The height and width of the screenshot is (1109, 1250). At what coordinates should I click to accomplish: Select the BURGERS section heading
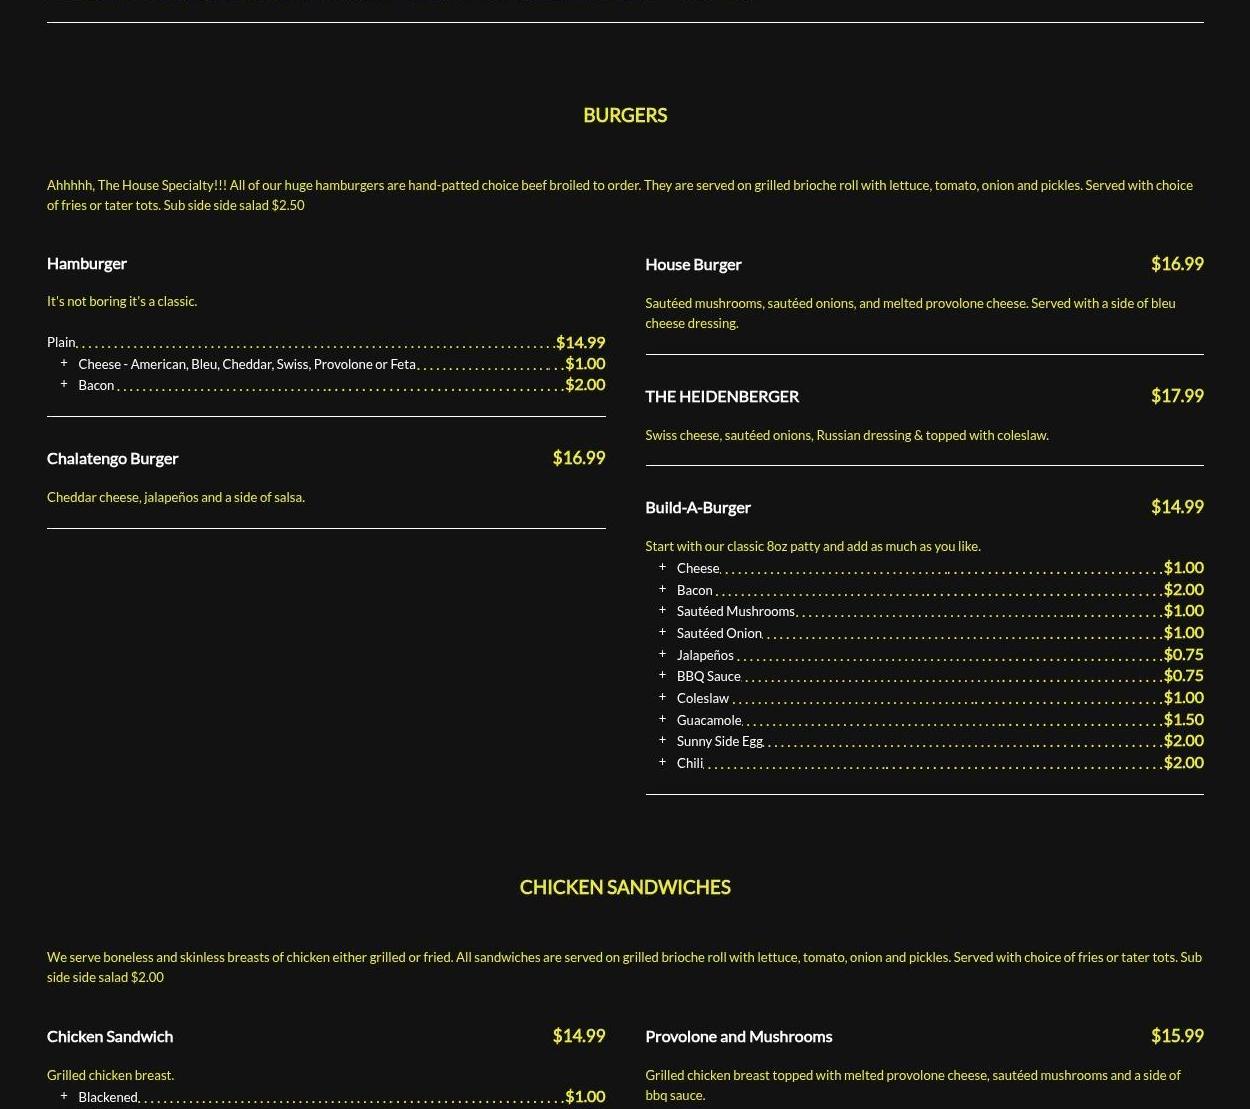(x=625, y=115)
